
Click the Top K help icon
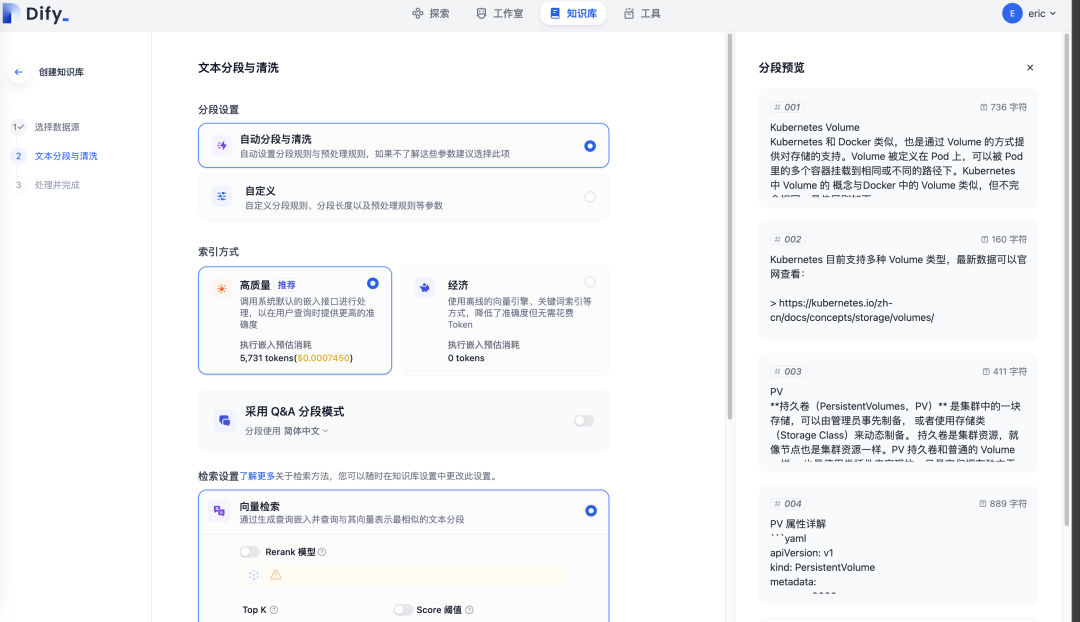click(274, 610)
